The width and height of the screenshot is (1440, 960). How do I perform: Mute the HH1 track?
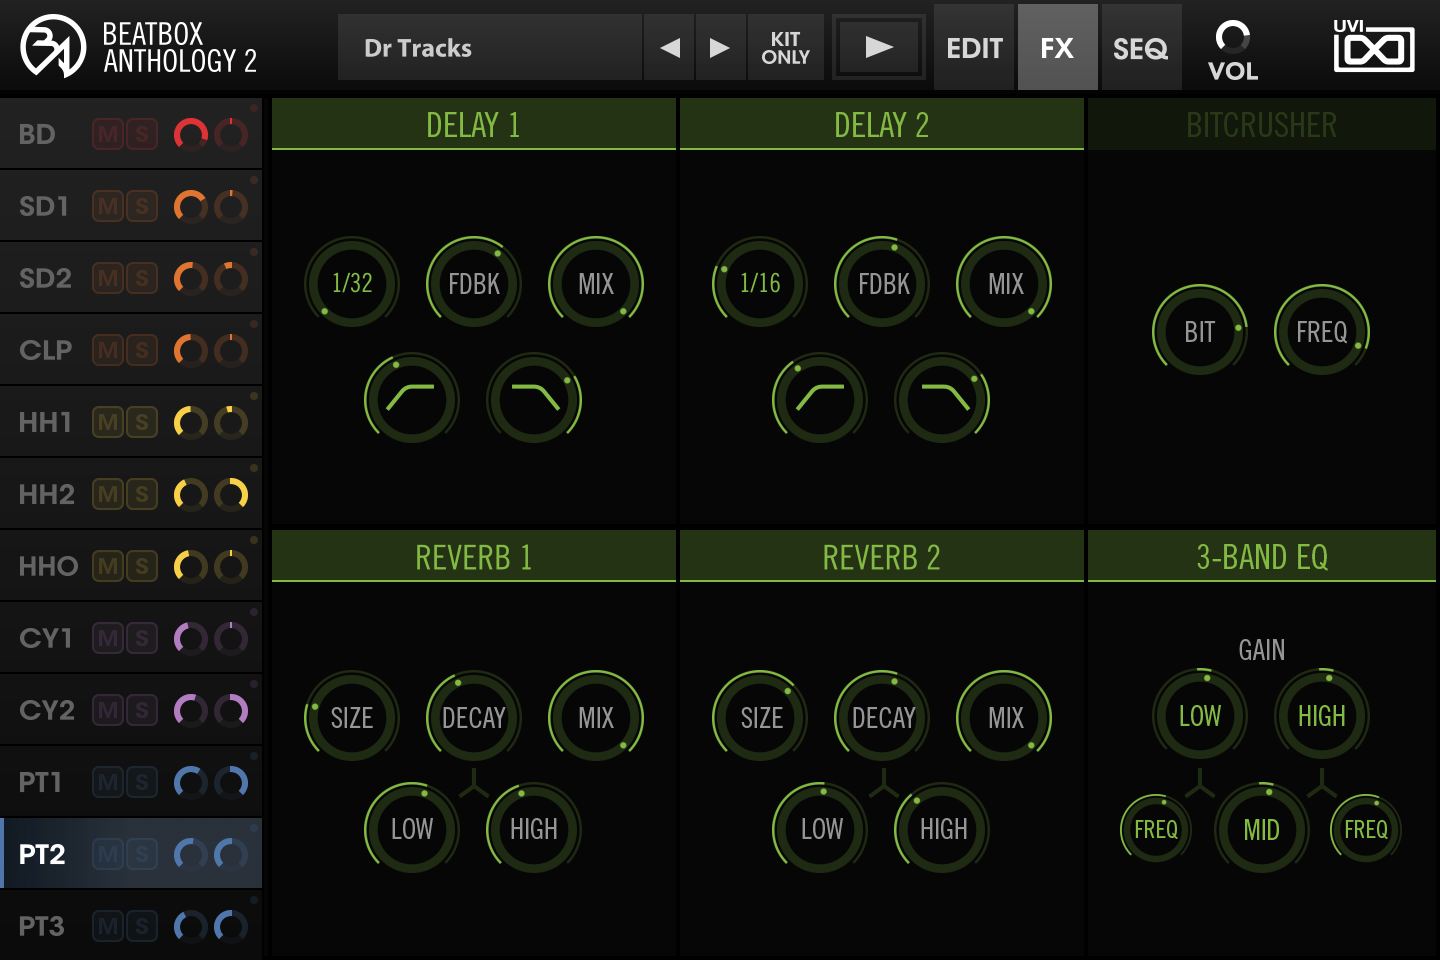coord(106,421)
